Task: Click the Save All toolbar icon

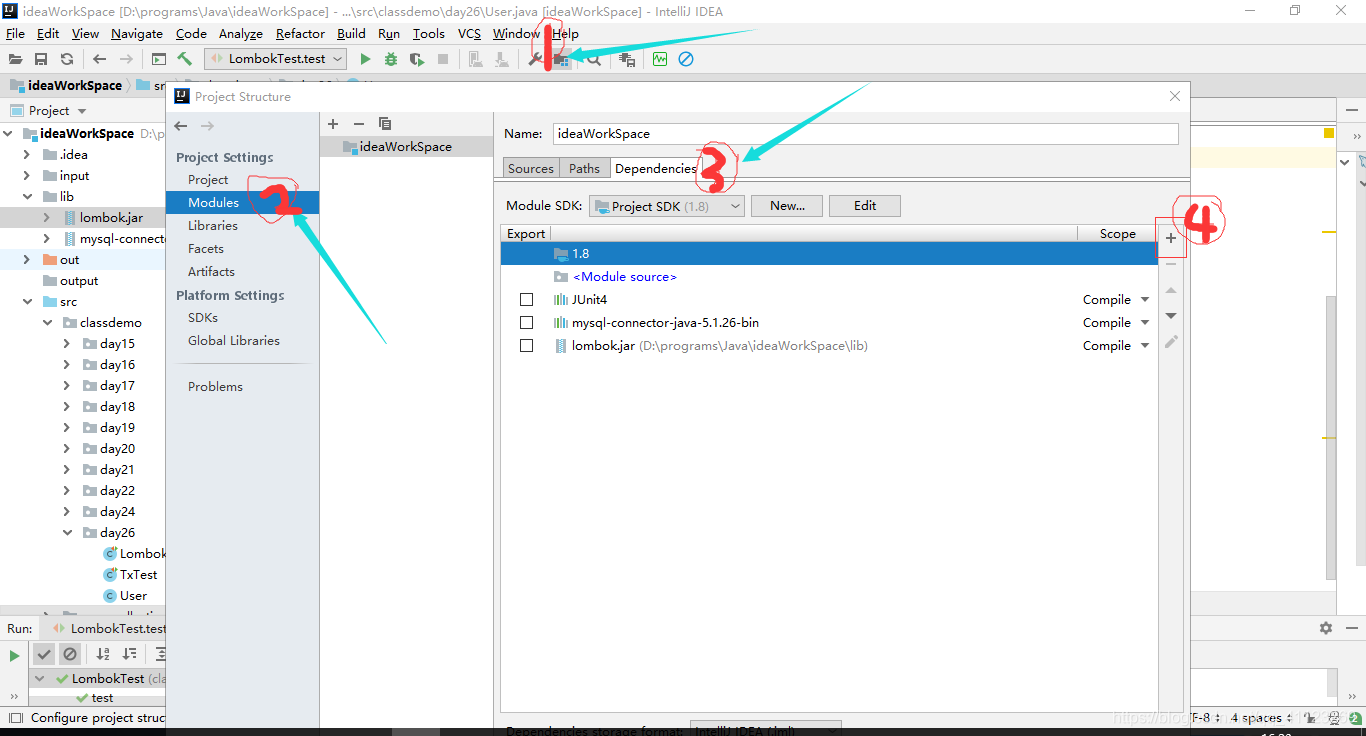Action: pos(41,59)
